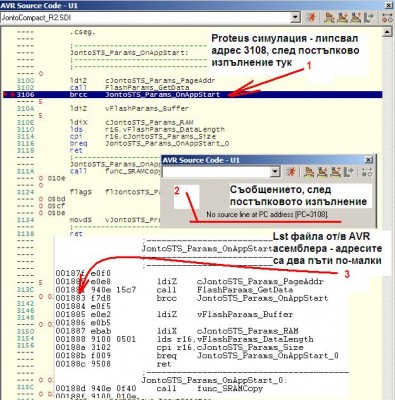Click lst line 00188b breq

(x=197, y=356)
